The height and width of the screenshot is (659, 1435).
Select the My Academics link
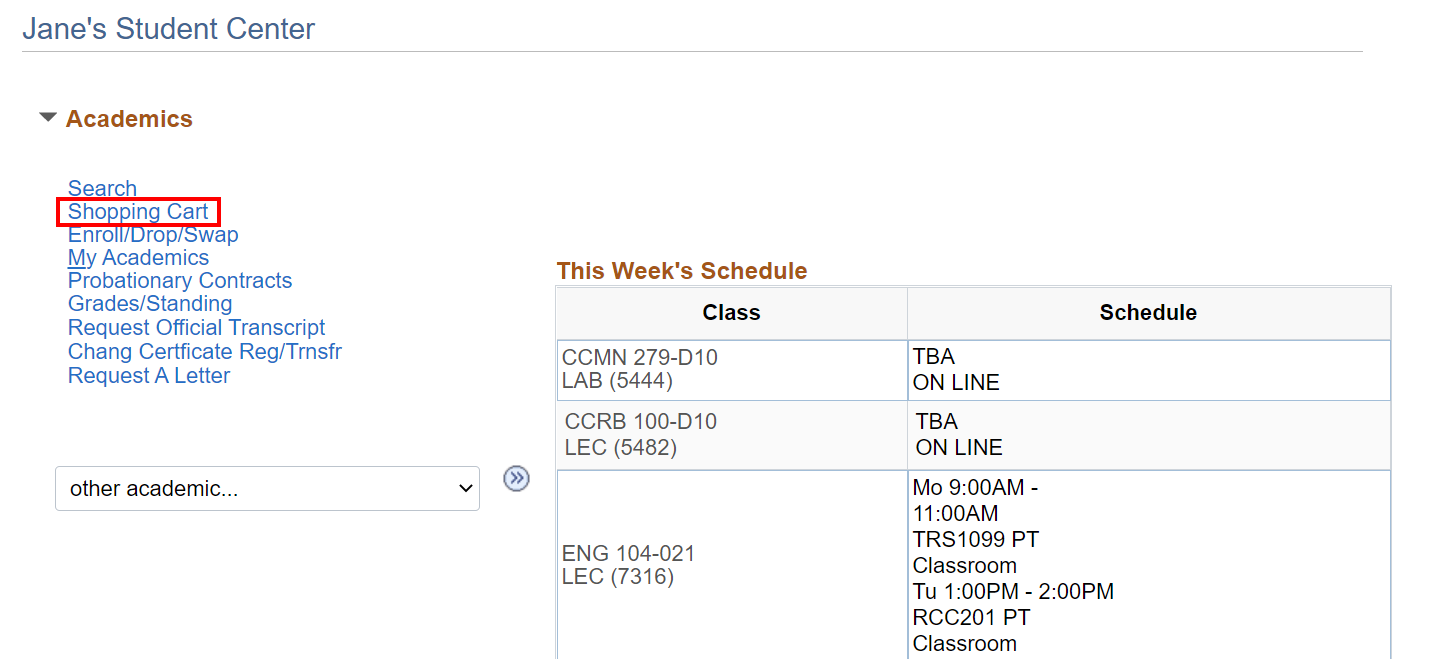[x=138, y=258]
